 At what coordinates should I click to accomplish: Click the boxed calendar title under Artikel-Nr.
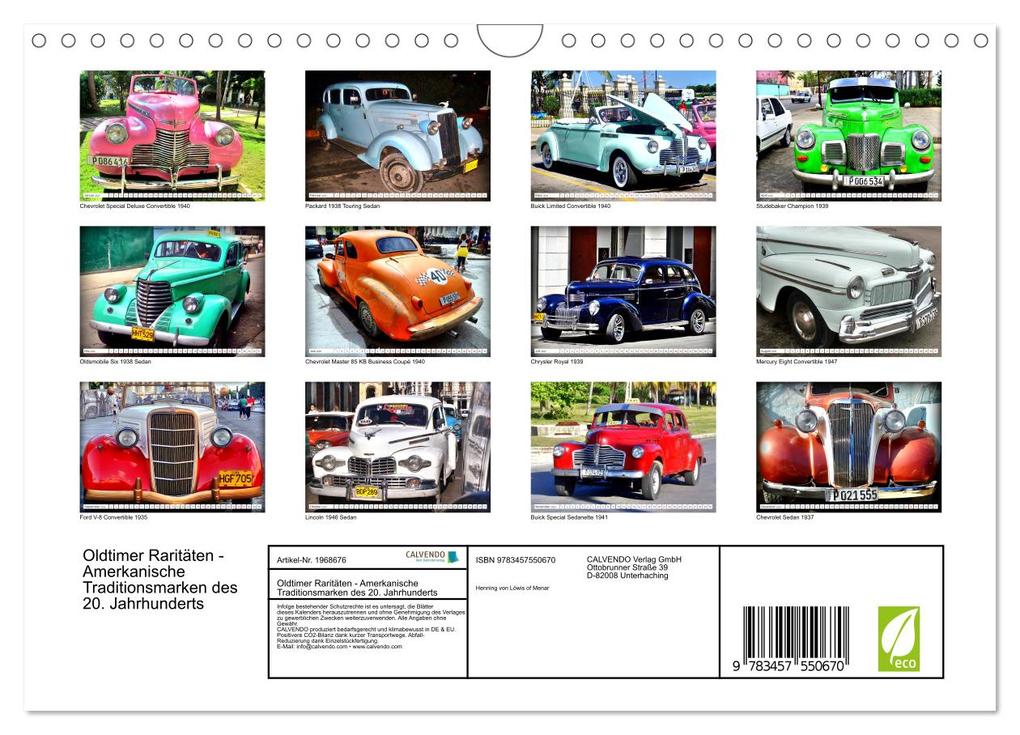pyautogui.click(x=356, y=588)
